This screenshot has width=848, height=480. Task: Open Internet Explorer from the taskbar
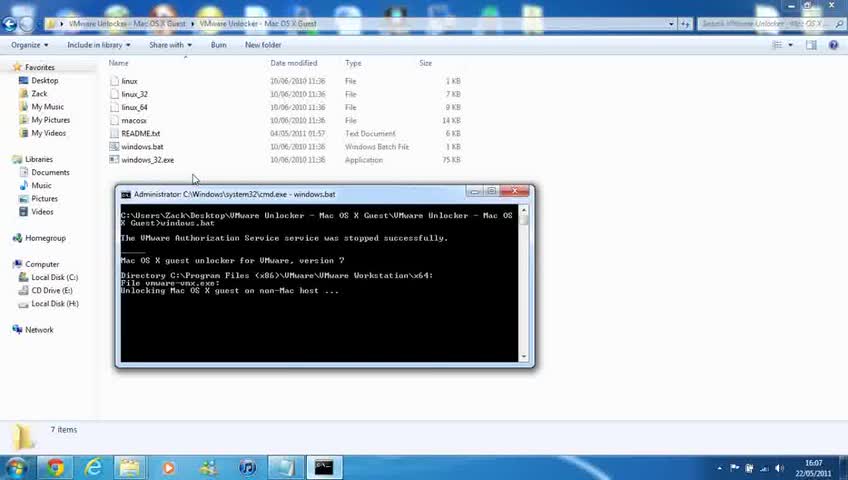coord(93,468)
